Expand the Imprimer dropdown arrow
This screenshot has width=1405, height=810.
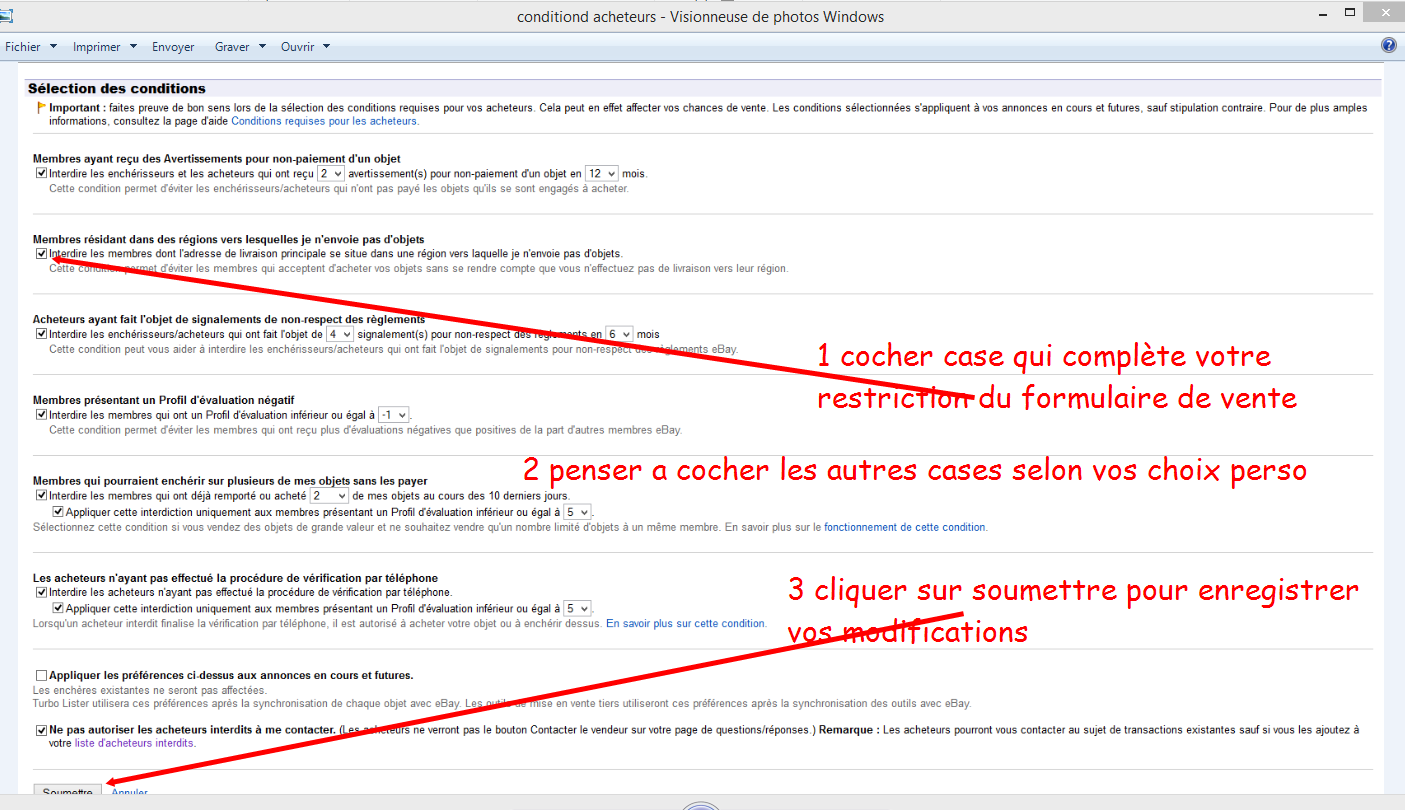tap(134, 46)
